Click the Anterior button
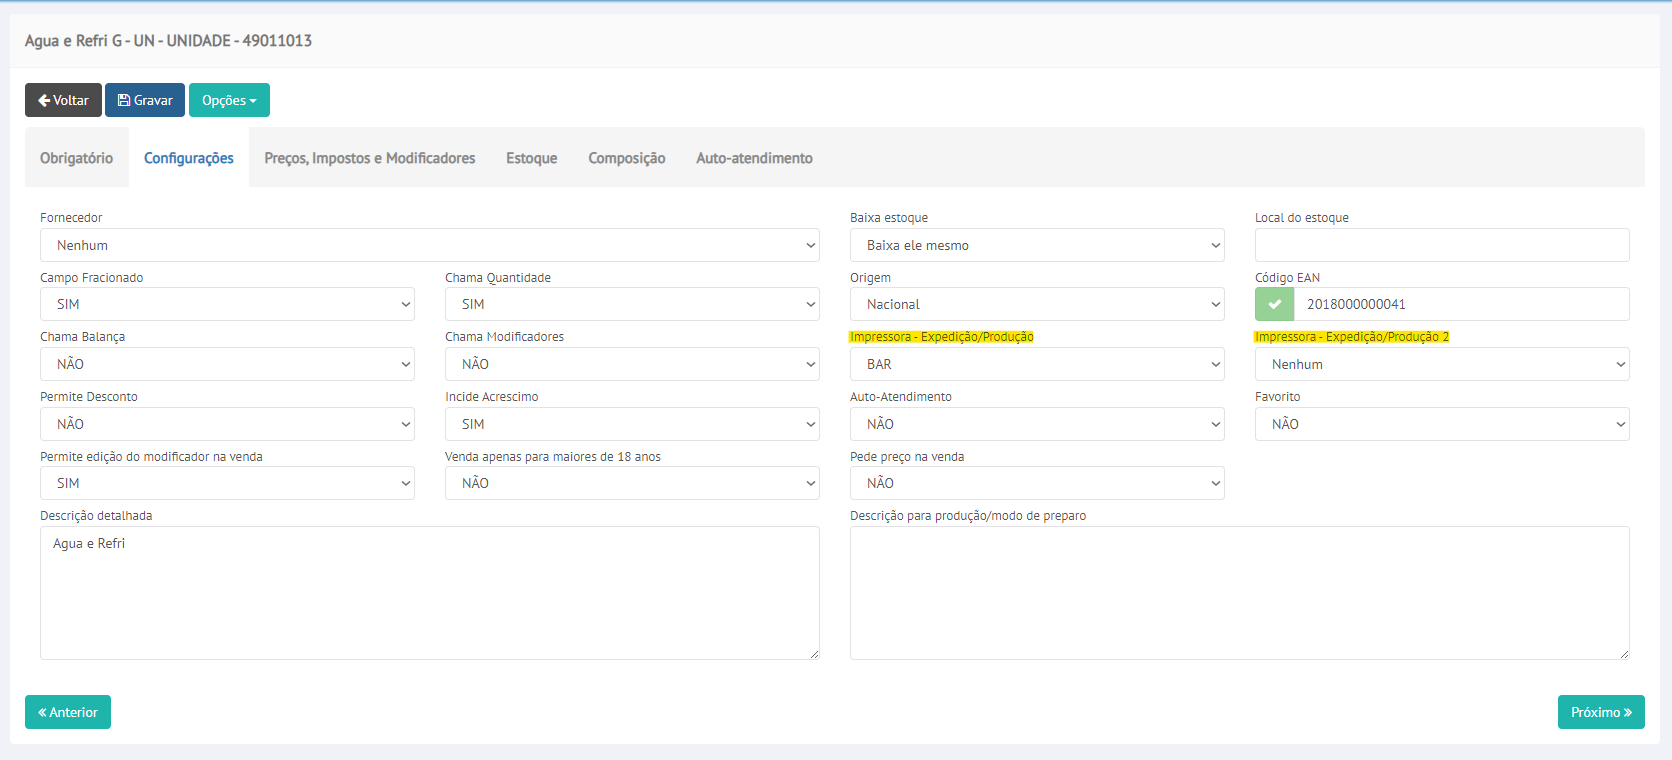The width and height of the screenshot is (1672, 760). point(68,712)
